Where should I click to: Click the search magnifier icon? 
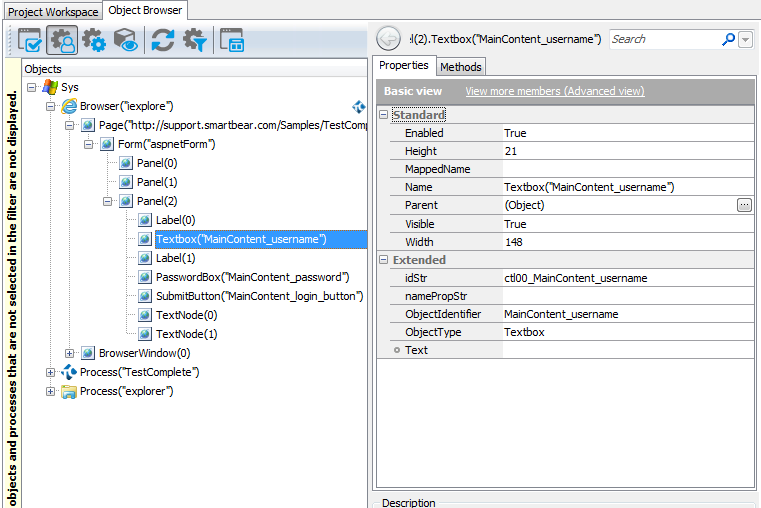pos(728,39)
